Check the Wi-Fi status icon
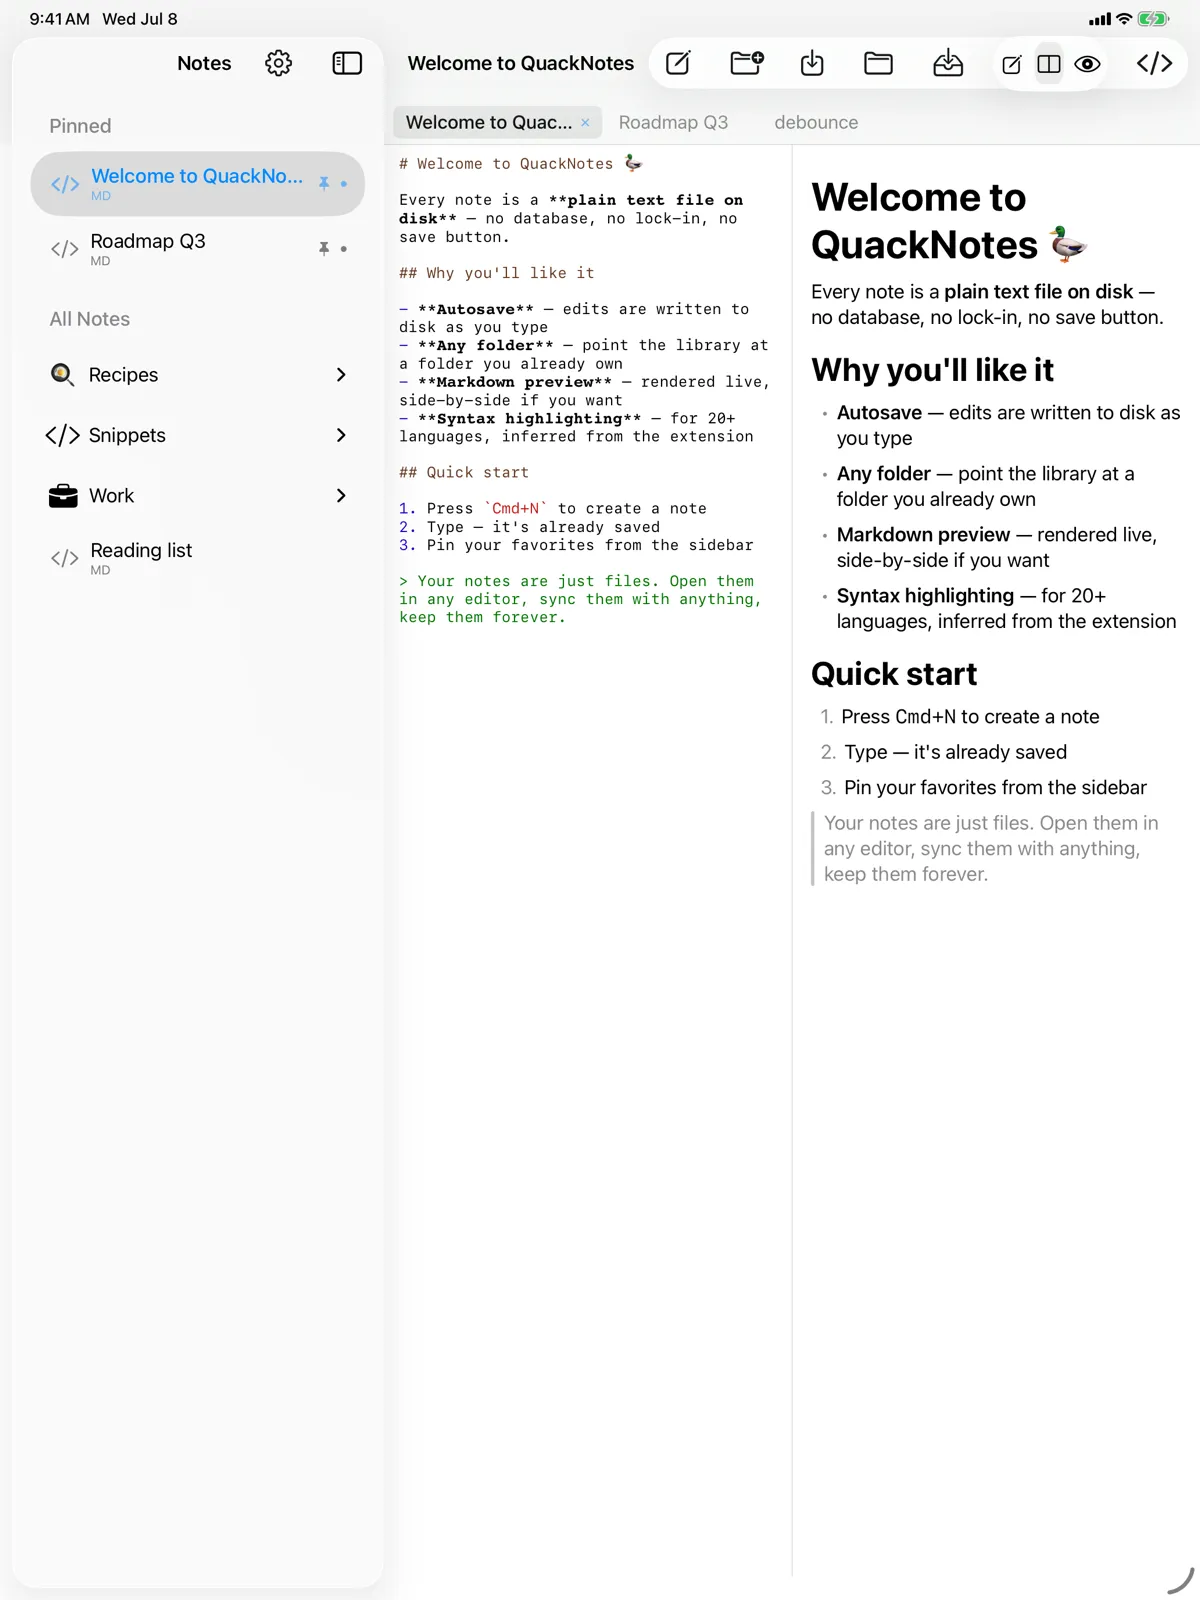This screenshot has width=1200, height=1600. point(1124,19)
